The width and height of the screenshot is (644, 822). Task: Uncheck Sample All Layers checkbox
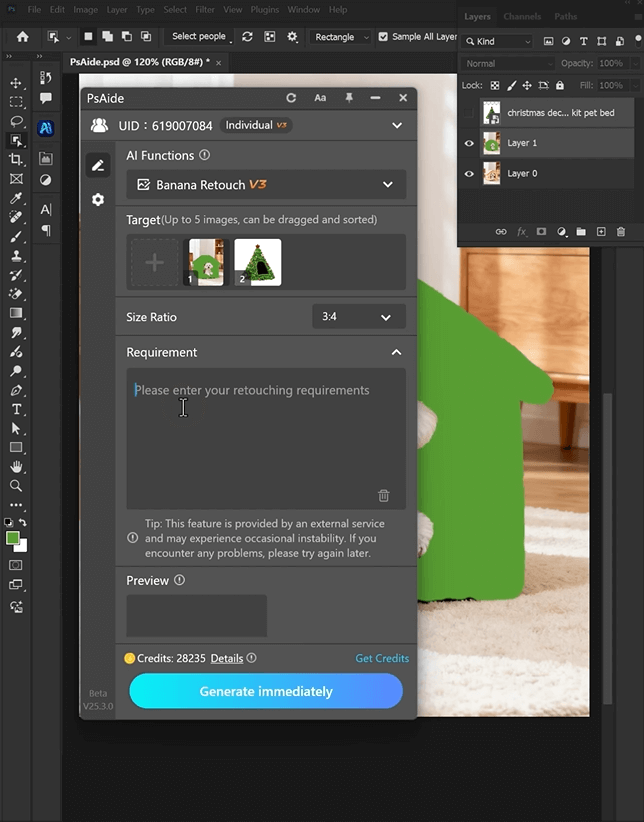(383, 37)
